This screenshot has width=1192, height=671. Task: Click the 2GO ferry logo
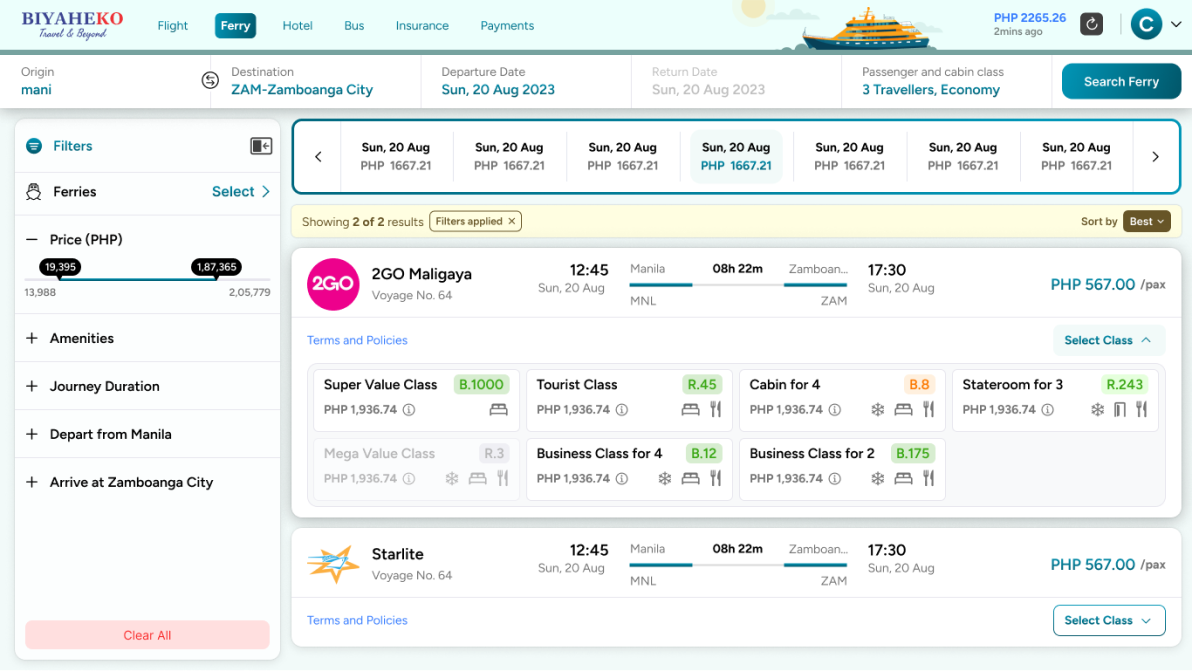[x=332, y=284]
